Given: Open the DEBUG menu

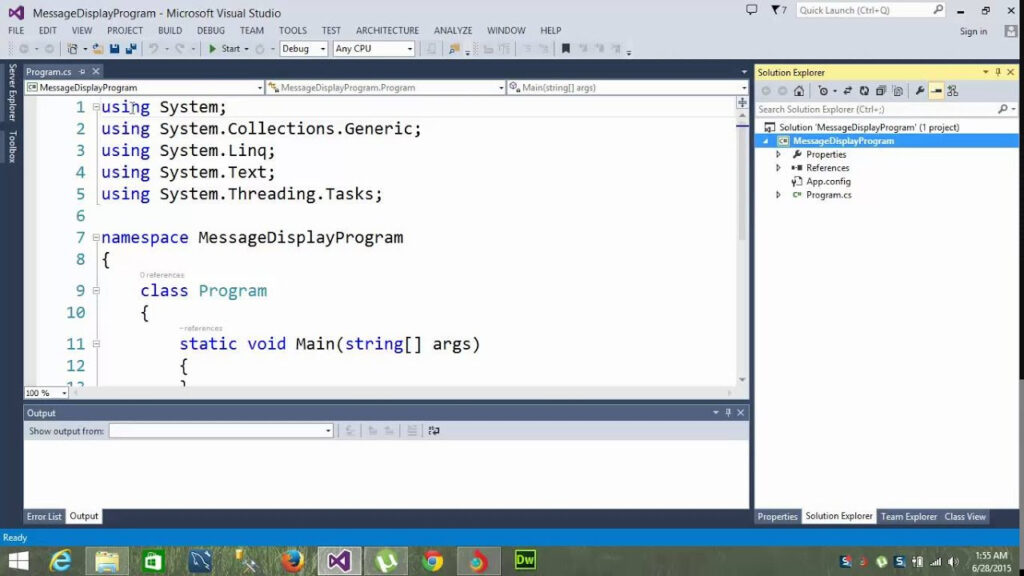Looking at the screenshot, I should tap(211, 31).
